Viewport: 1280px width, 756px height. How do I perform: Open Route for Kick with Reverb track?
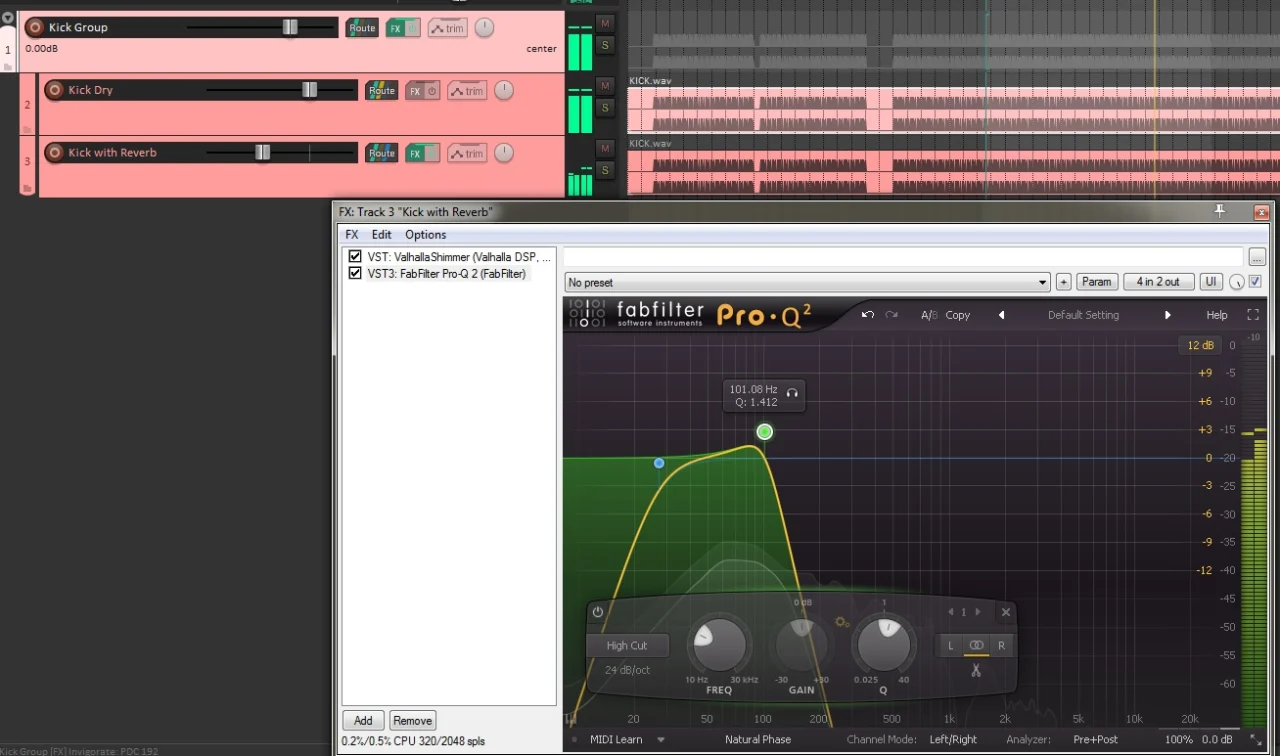[381, 153]
